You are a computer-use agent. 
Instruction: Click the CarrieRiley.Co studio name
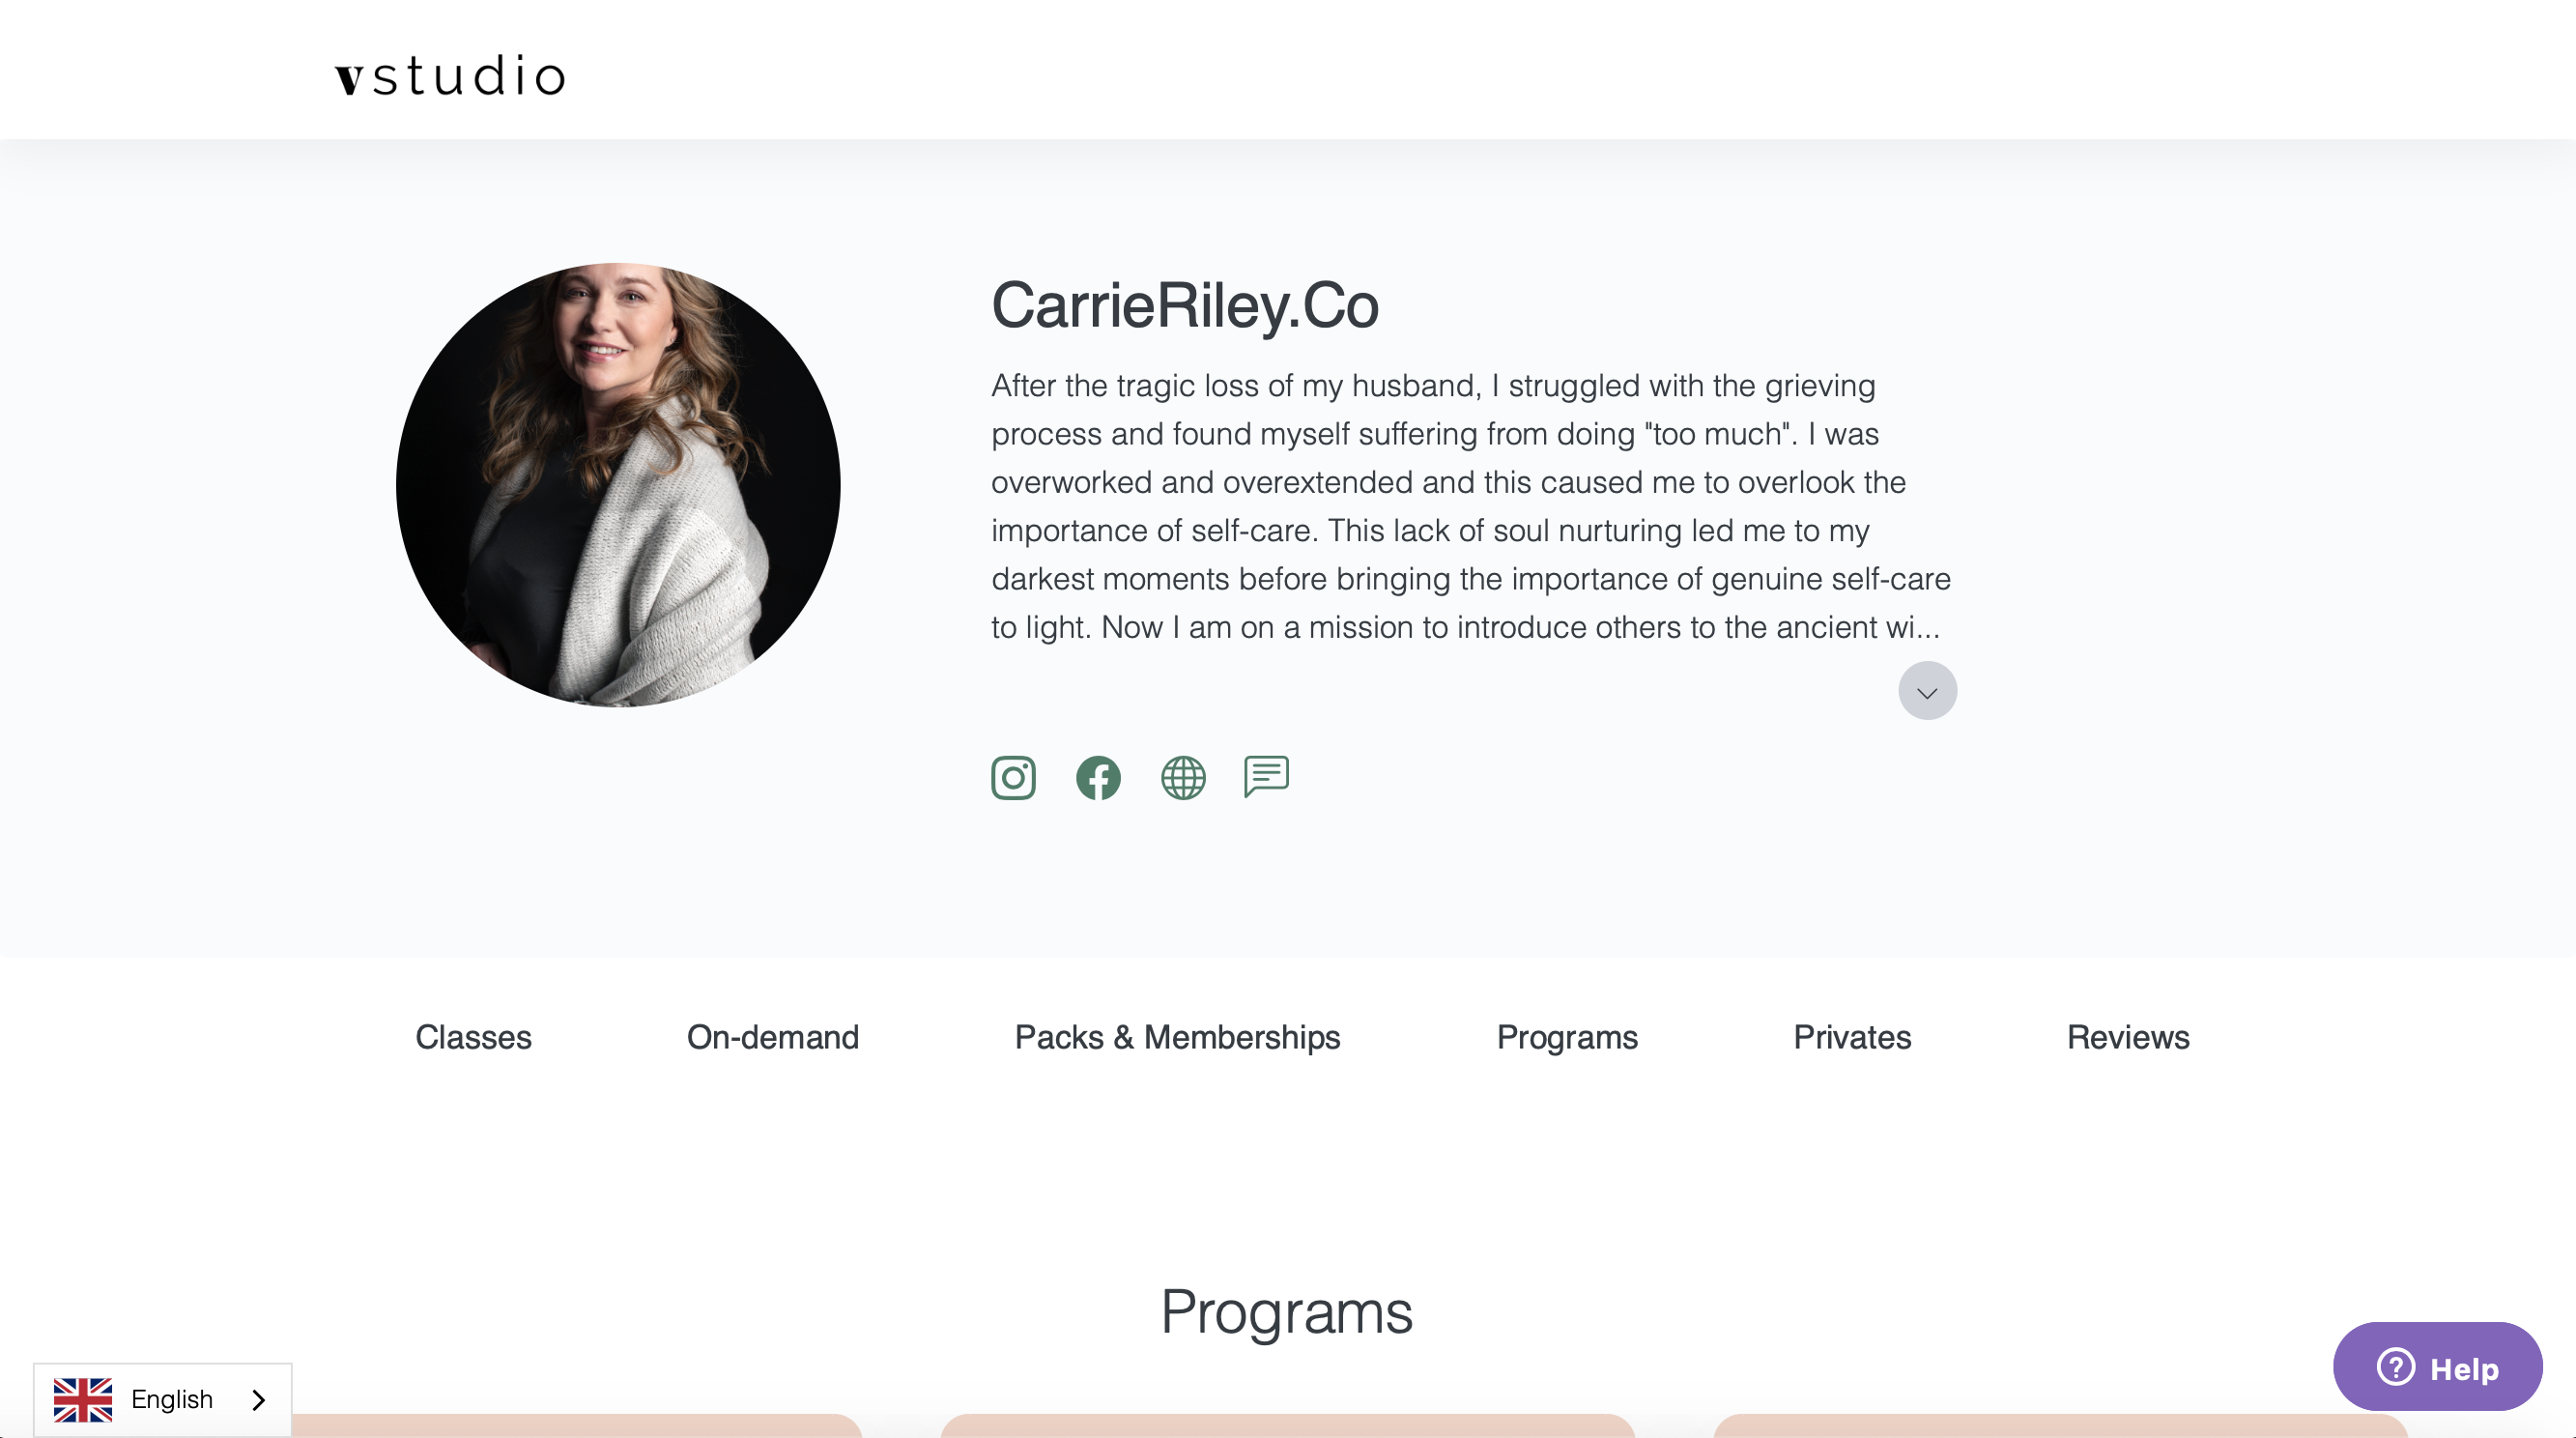(1184, 305)
